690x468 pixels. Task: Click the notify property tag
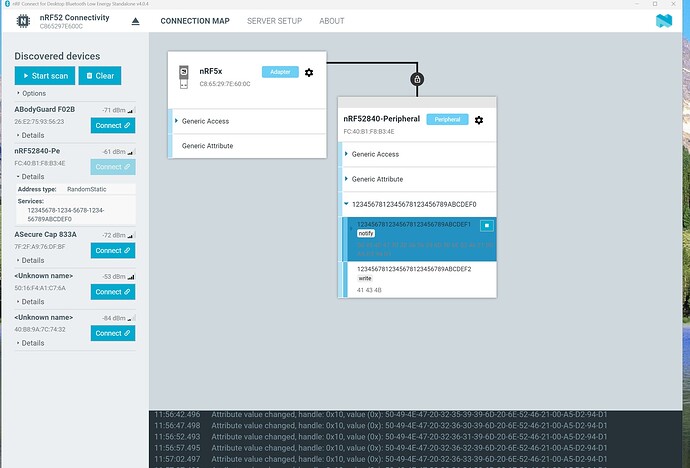(366, 234)
